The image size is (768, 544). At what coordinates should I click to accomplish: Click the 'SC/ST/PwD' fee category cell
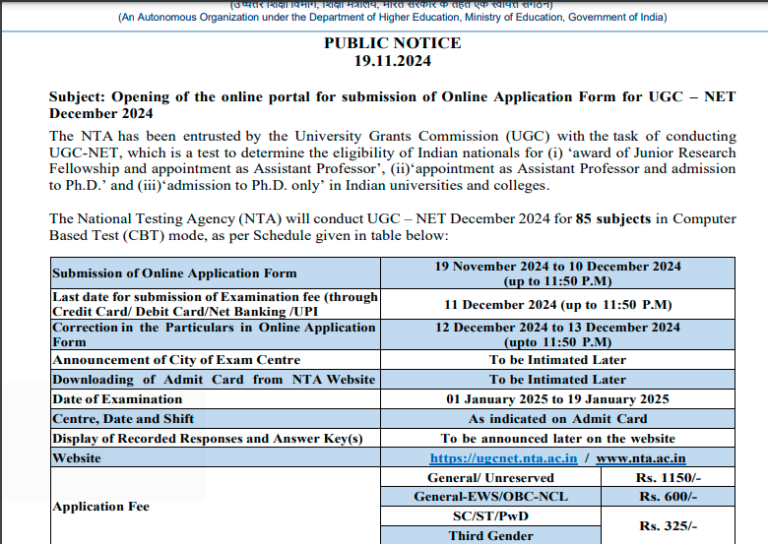[491, 516]
